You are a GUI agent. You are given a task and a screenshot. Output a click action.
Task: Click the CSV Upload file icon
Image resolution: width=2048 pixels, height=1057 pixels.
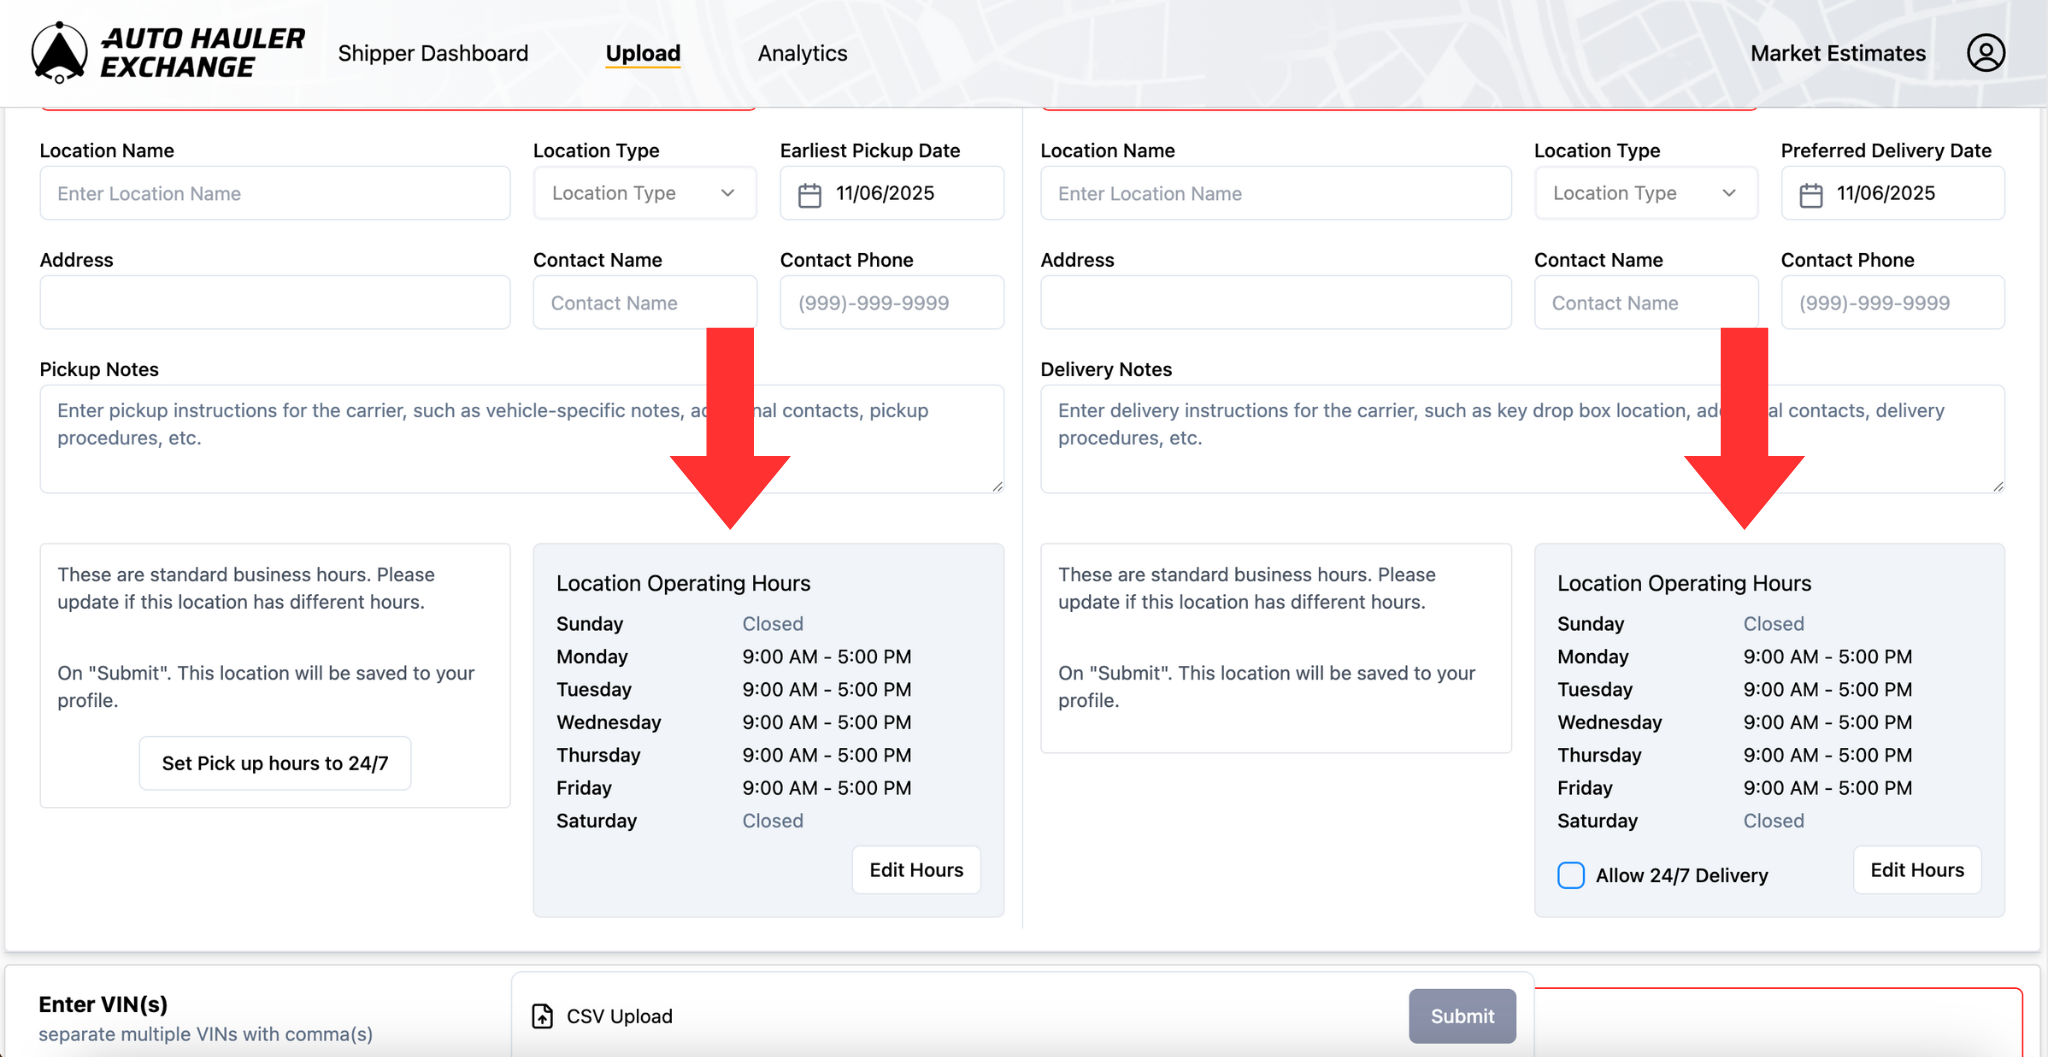(543, 1015)
